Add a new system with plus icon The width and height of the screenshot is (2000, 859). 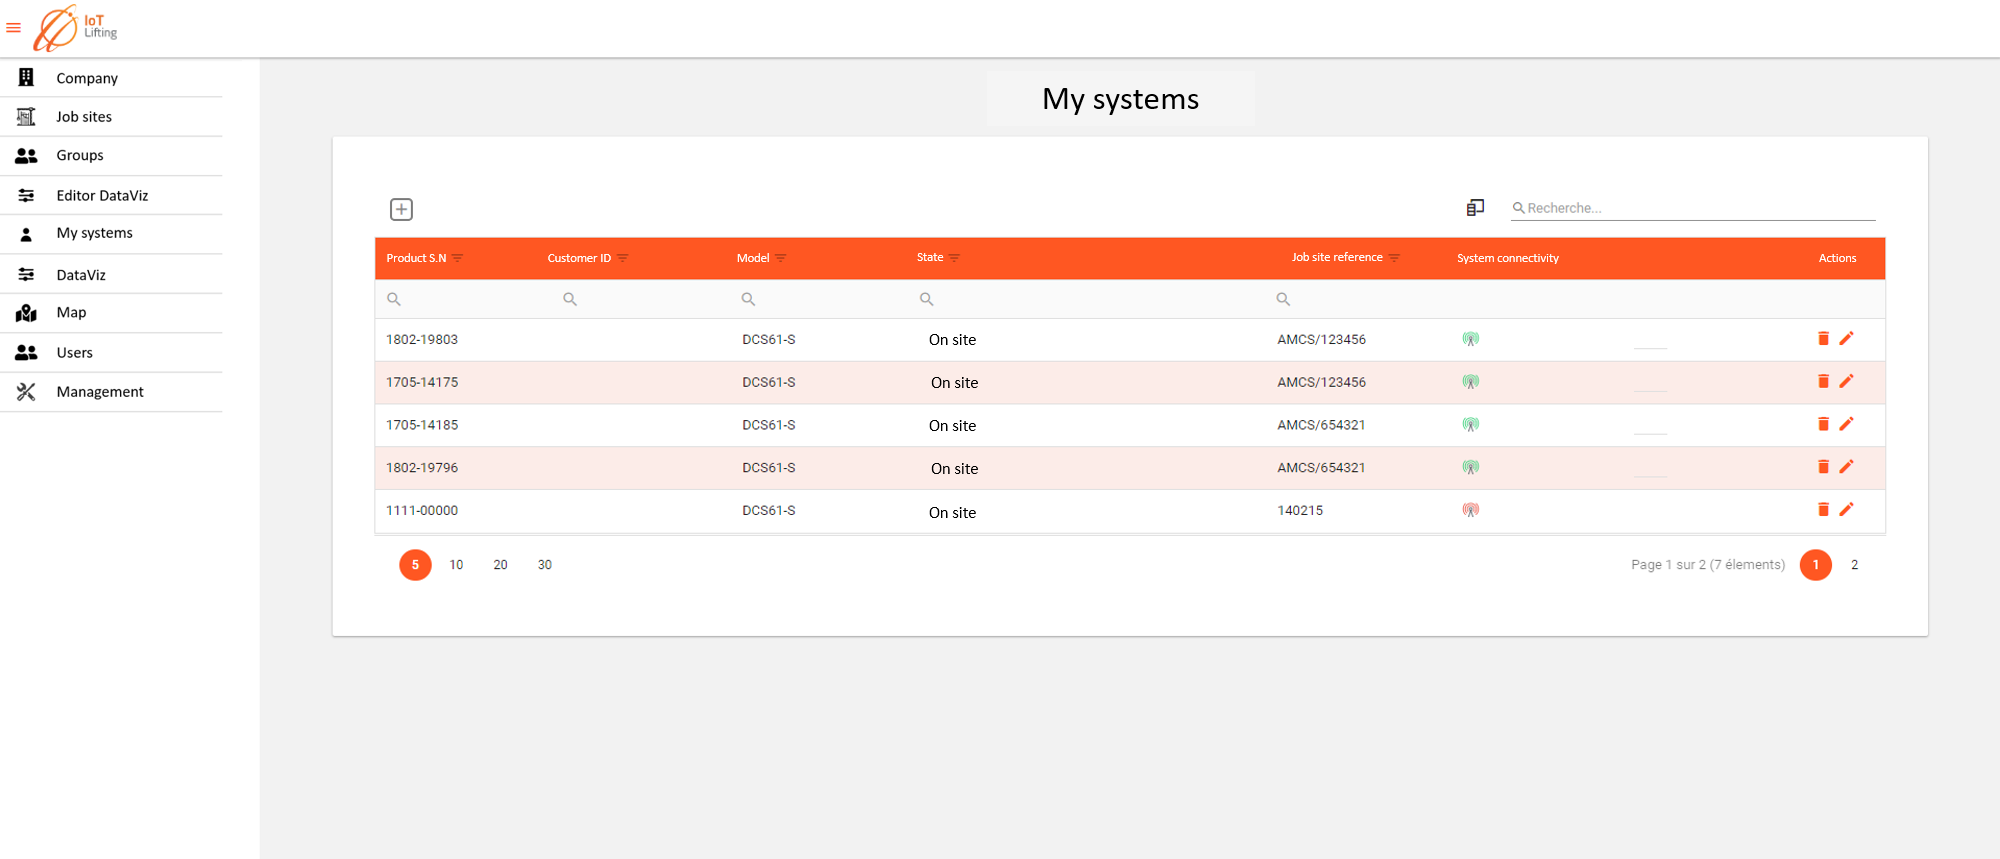(x=401, y=209)
